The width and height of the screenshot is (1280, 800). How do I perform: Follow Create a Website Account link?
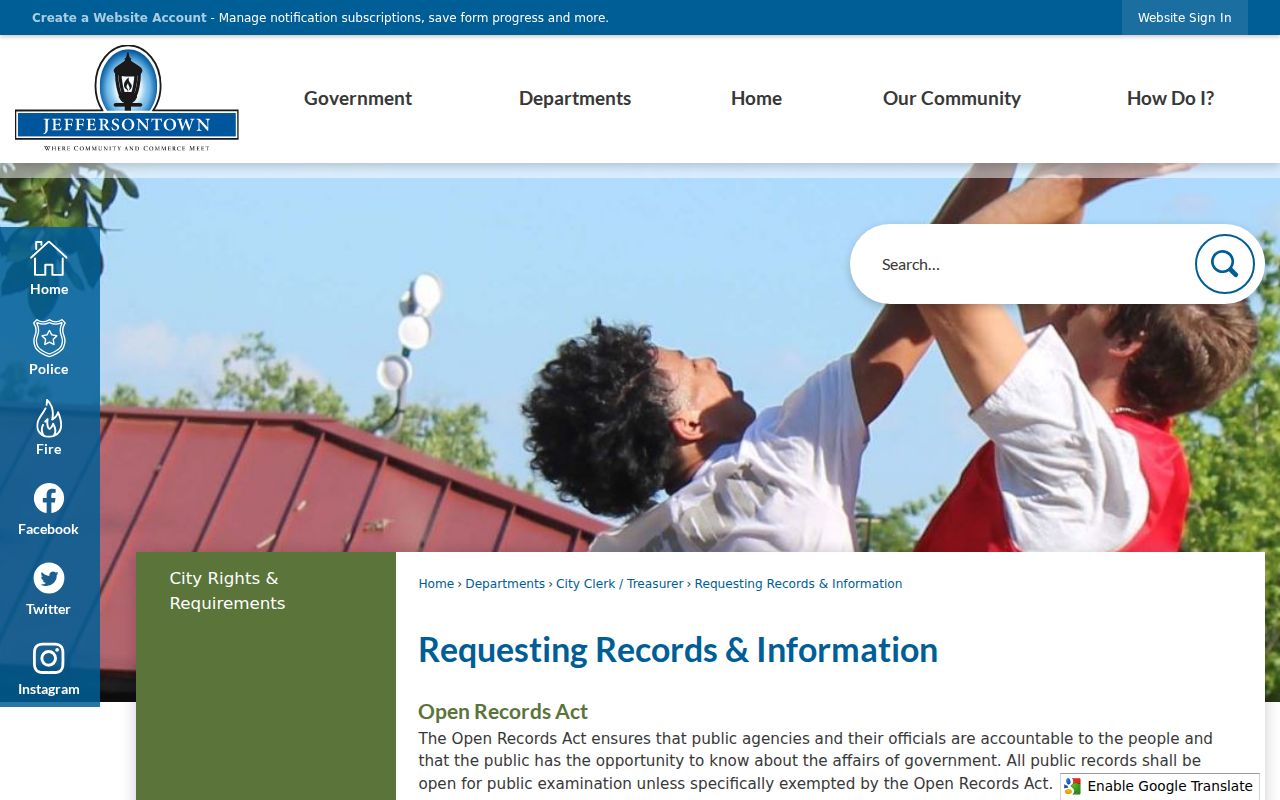(x=119, y=18)
